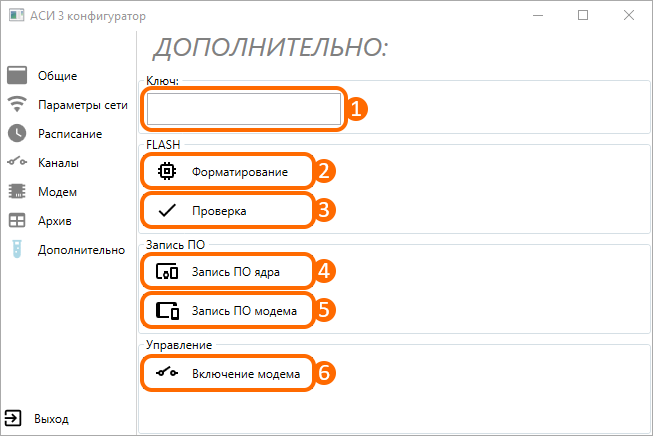
Task: Run the FLASH Проверка
Action: click(x=227, y=210)
